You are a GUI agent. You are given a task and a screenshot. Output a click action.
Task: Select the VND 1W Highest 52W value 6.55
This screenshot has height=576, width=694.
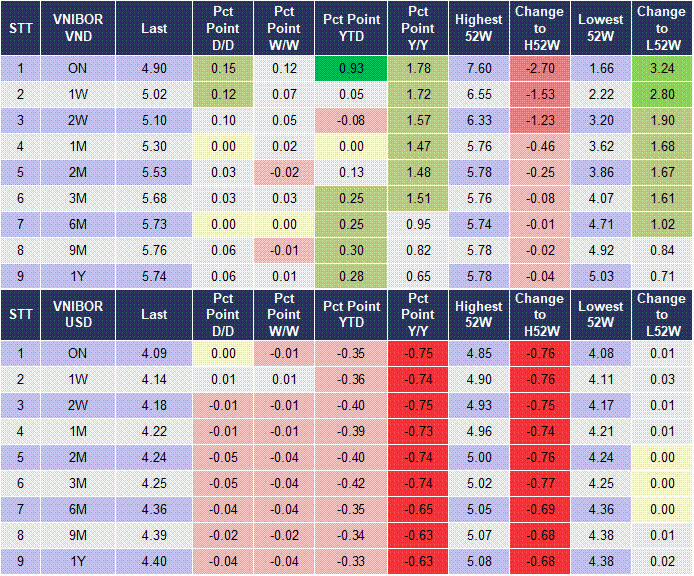coord(478,94)
